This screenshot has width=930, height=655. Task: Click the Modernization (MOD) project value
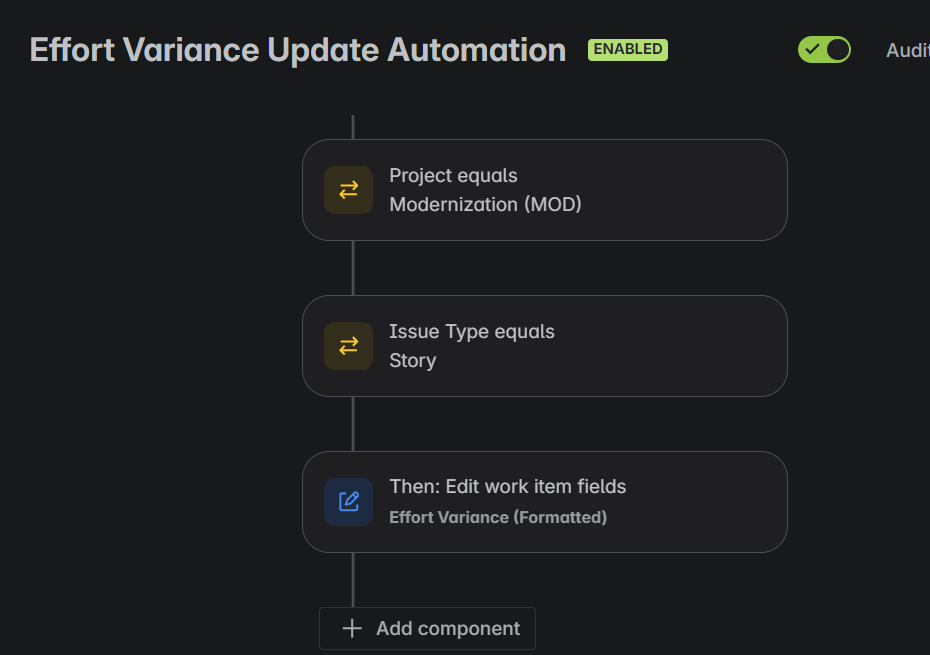tap(485, 205)
